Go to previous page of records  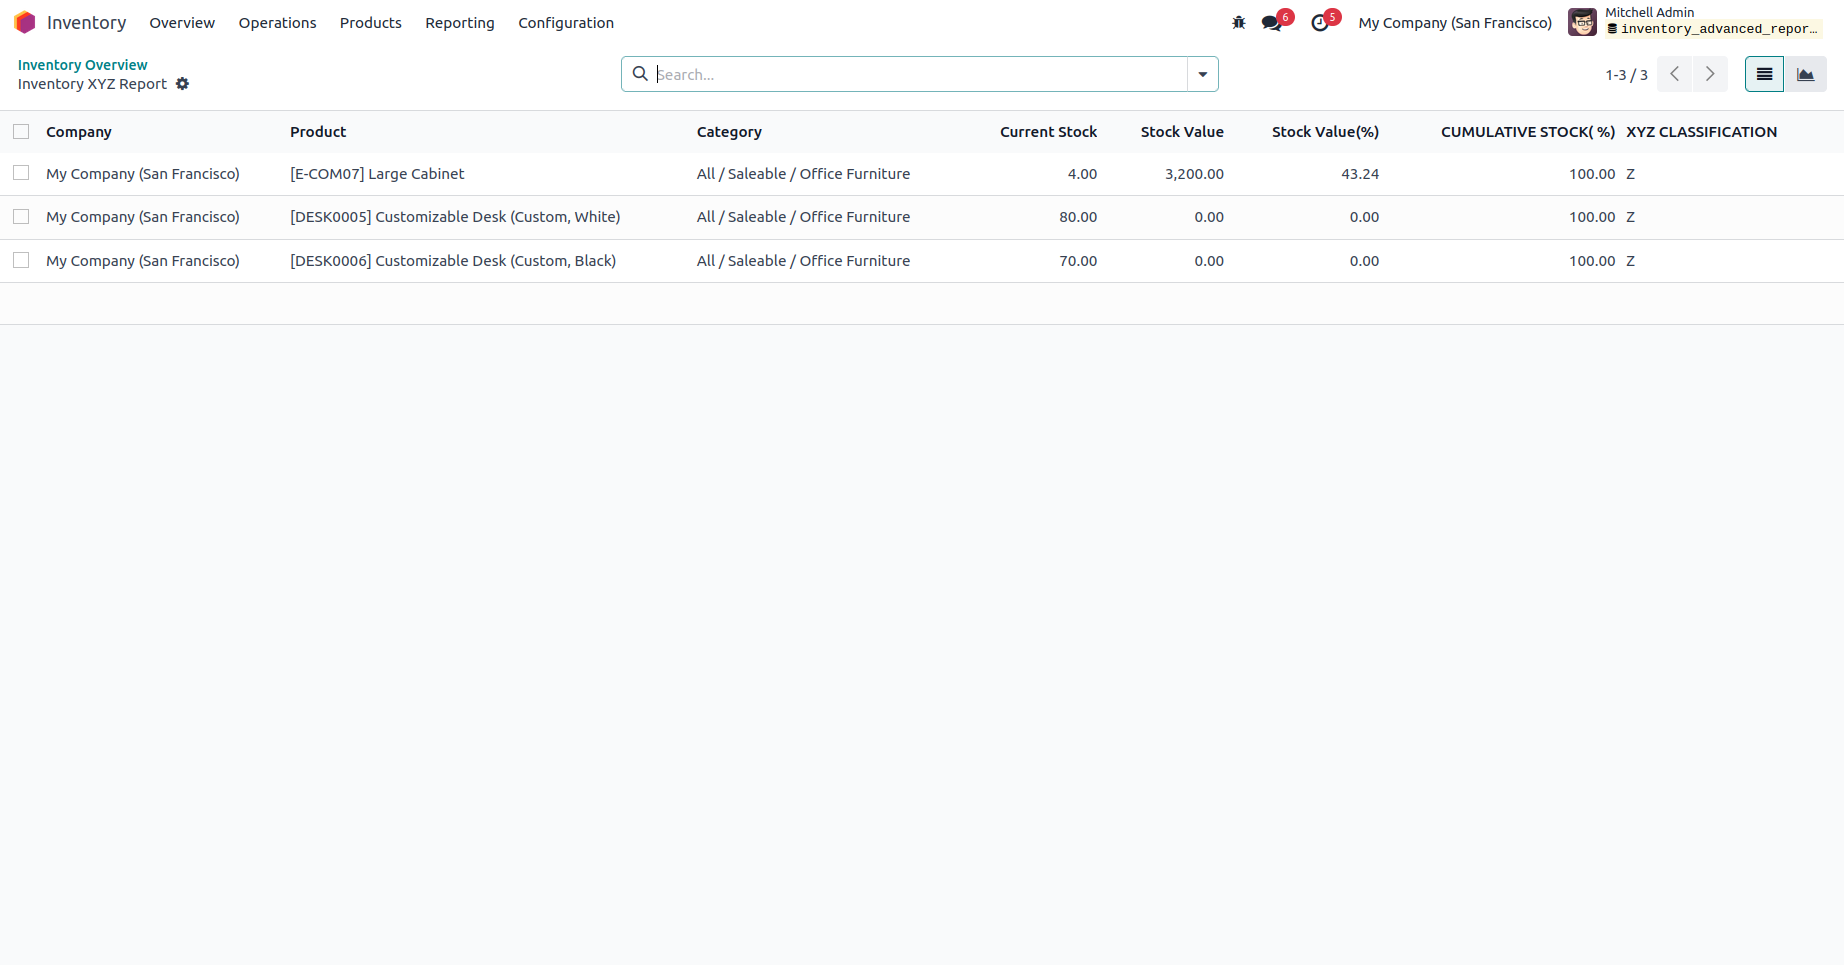point(1674,74)
